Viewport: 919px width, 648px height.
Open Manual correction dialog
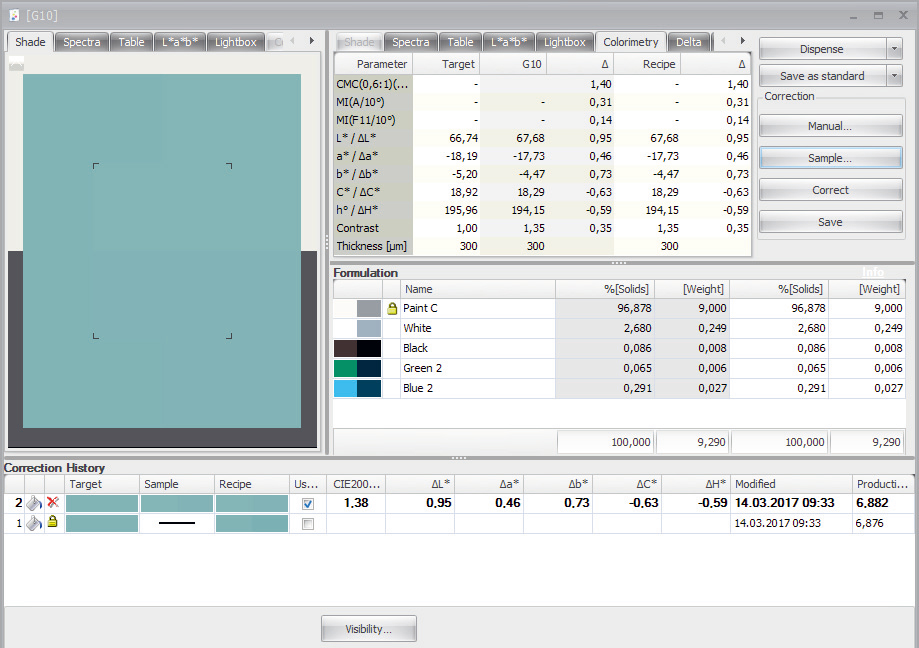pyautogui.click(x=830, y=126)
